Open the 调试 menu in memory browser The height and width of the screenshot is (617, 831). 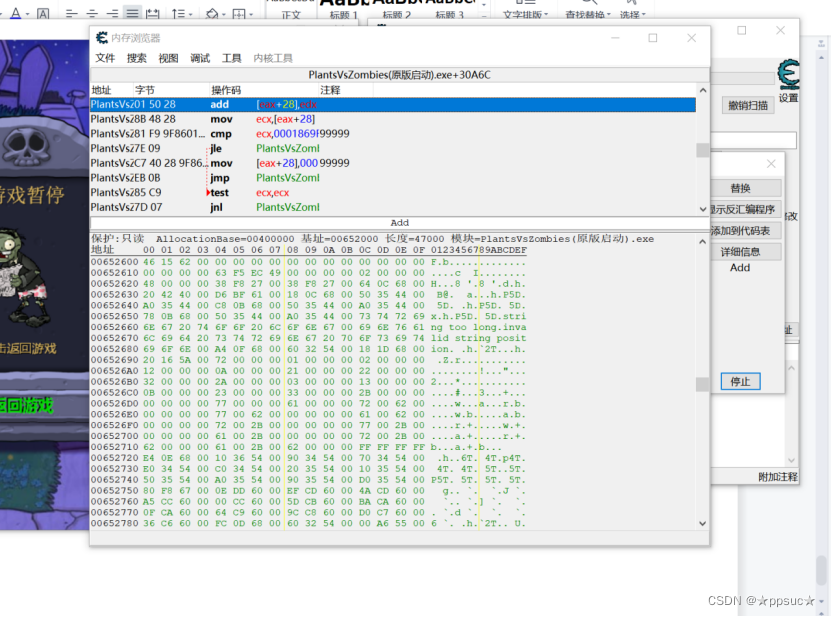tap(200, 58)
